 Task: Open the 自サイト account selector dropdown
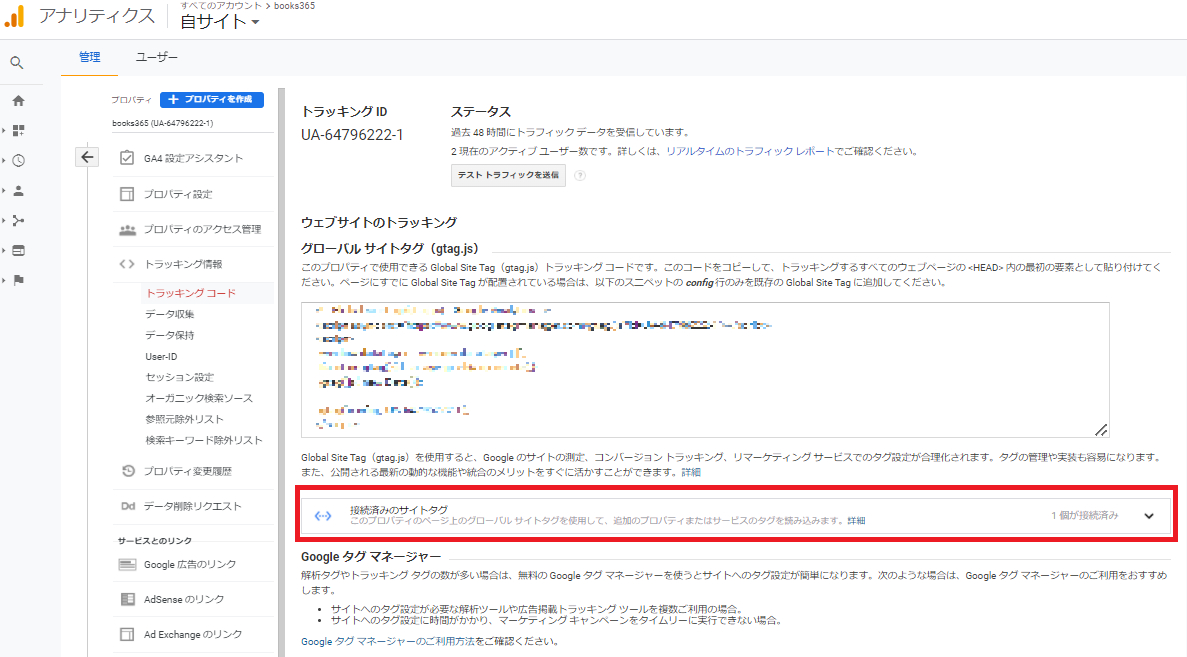coord(220,22)
